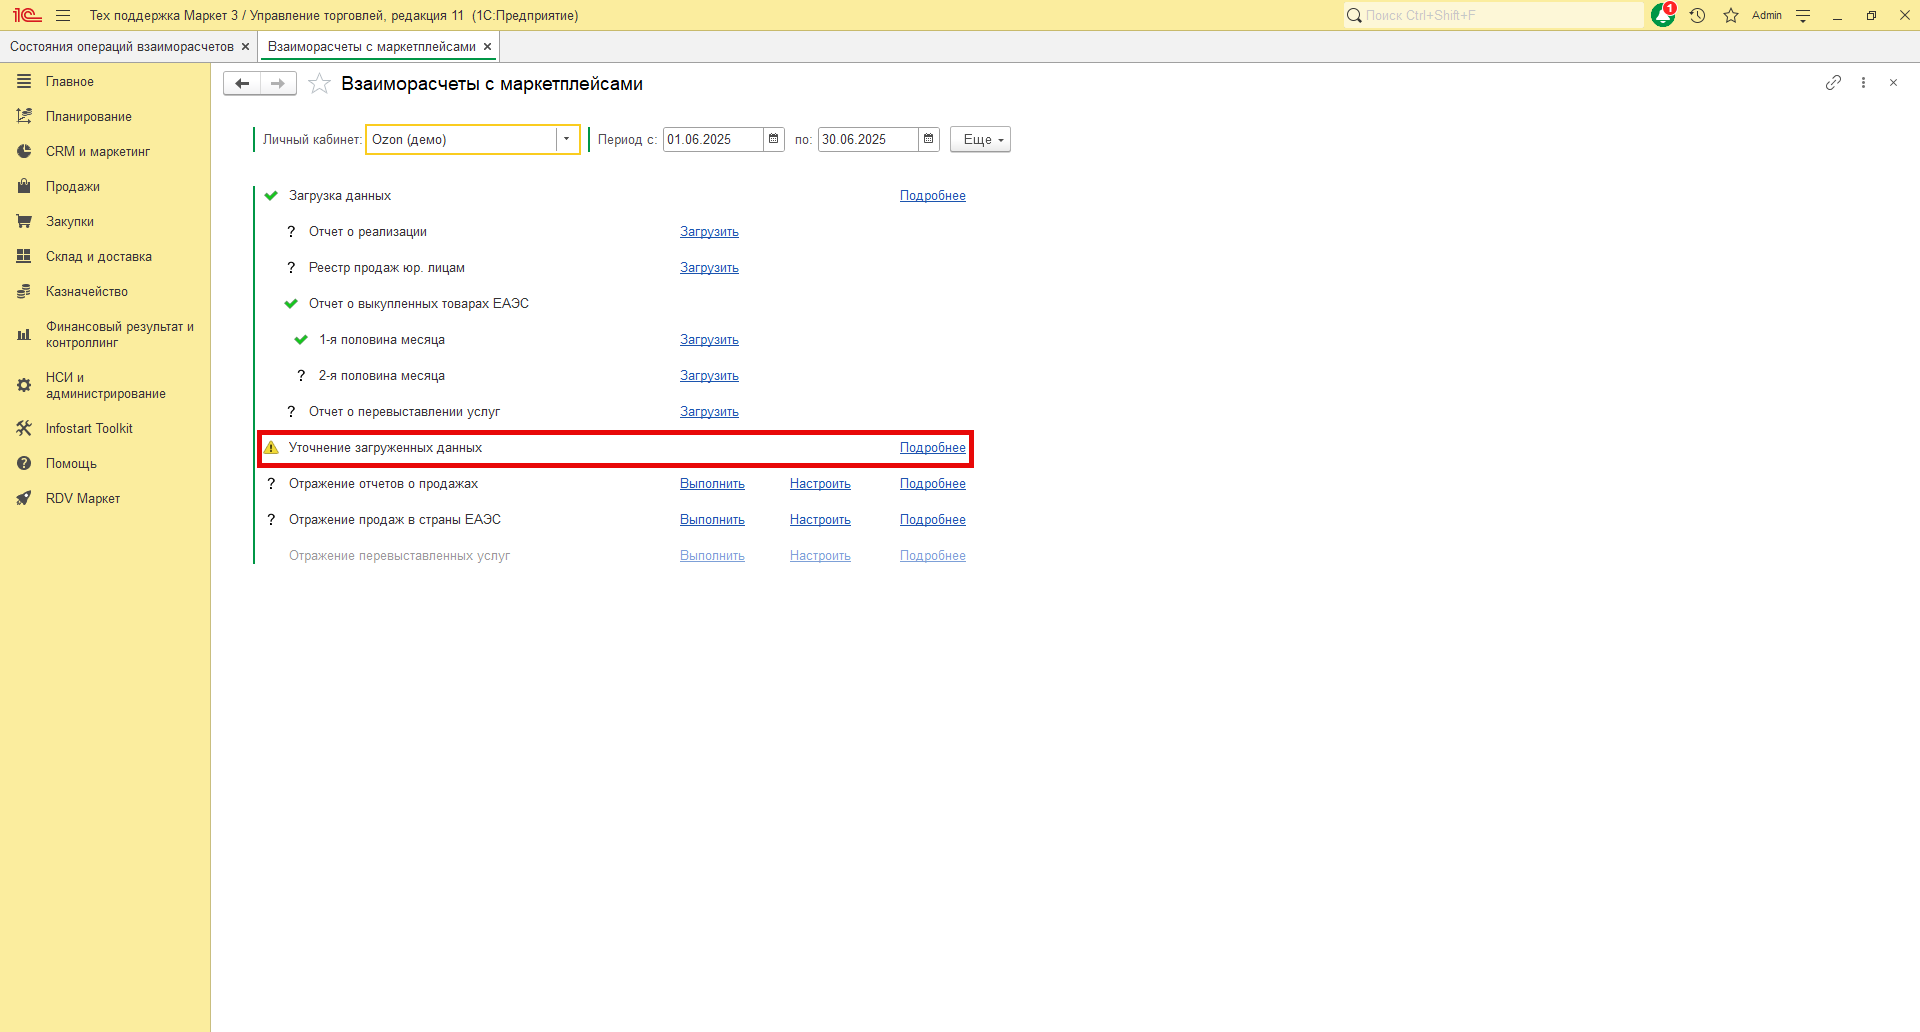Click the back navigation arrow
This screenshot has height=1032, width=1920.
coord(242,84)
